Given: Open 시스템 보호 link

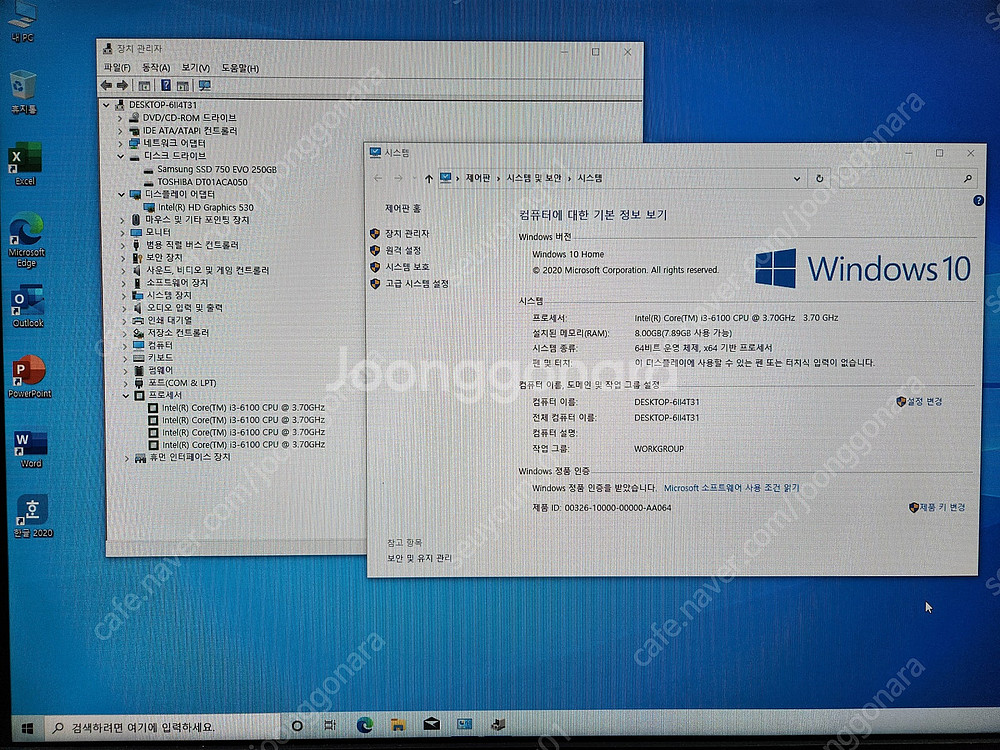Looking at the screenshot, I should tap(407, 267).
